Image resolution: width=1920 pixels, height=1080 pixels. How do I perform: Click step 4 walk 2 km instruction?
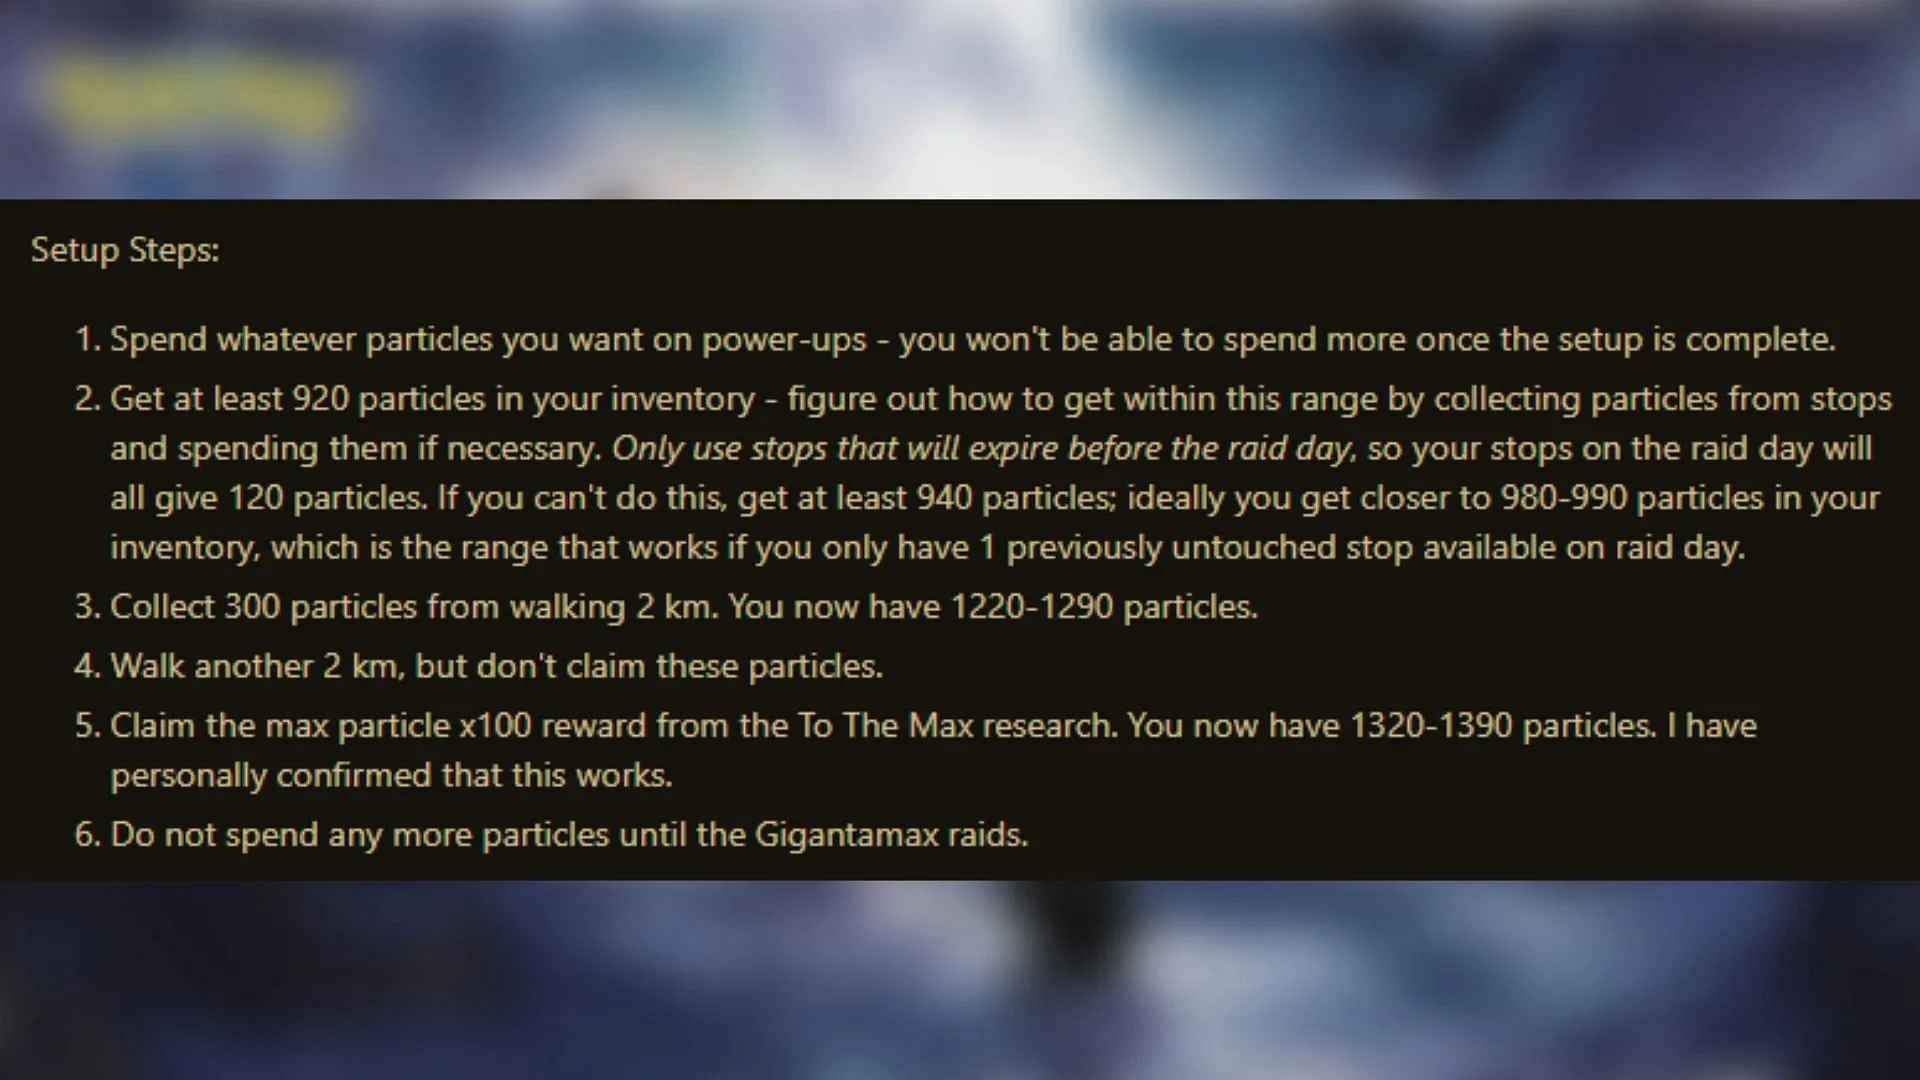click(x=497, y=666)
